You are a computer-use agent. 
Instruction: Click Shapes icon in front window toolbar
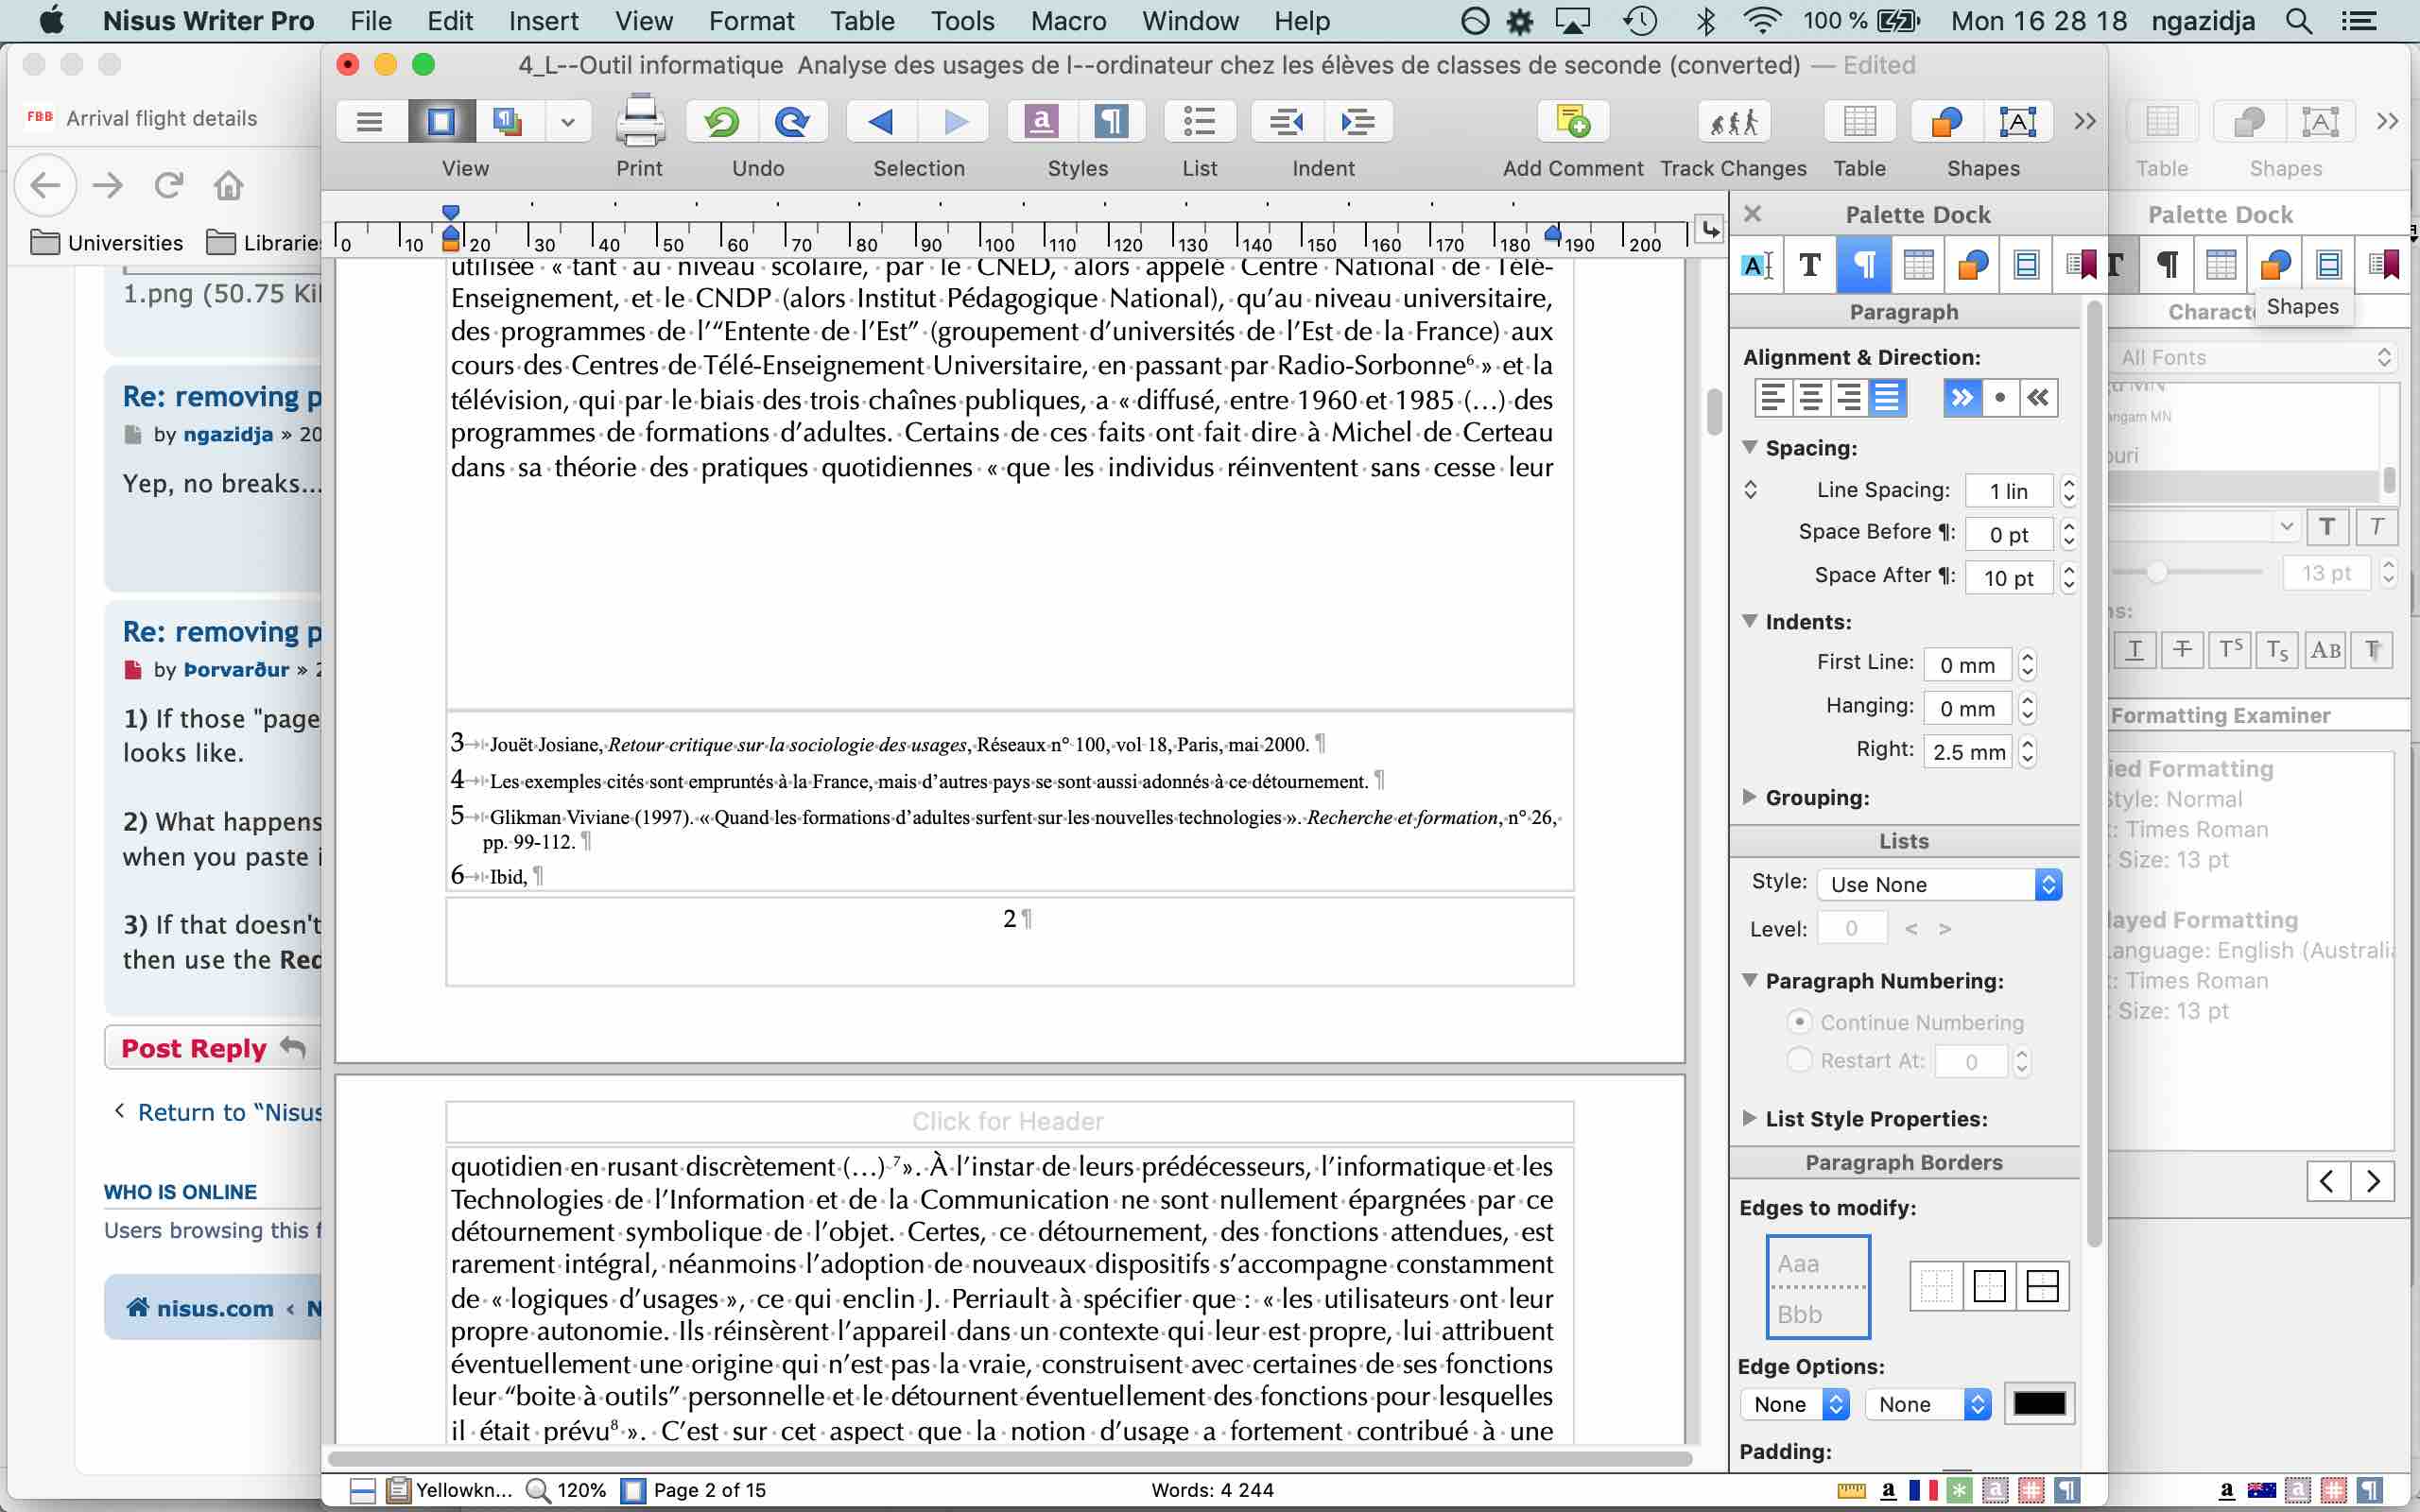pyautogui.click(x=1947, y=122)
